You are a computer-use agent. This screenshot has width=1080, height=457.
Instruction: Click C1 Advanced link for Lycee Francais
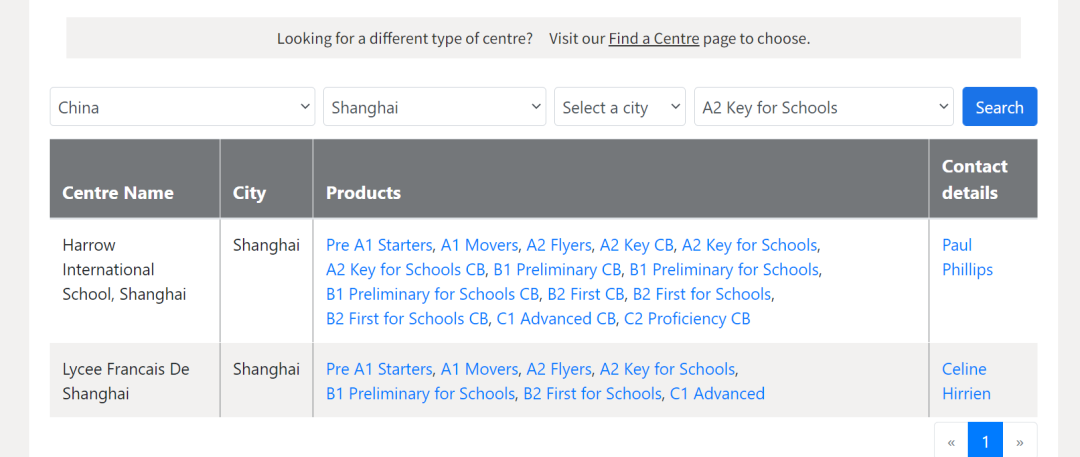[717, 394]
